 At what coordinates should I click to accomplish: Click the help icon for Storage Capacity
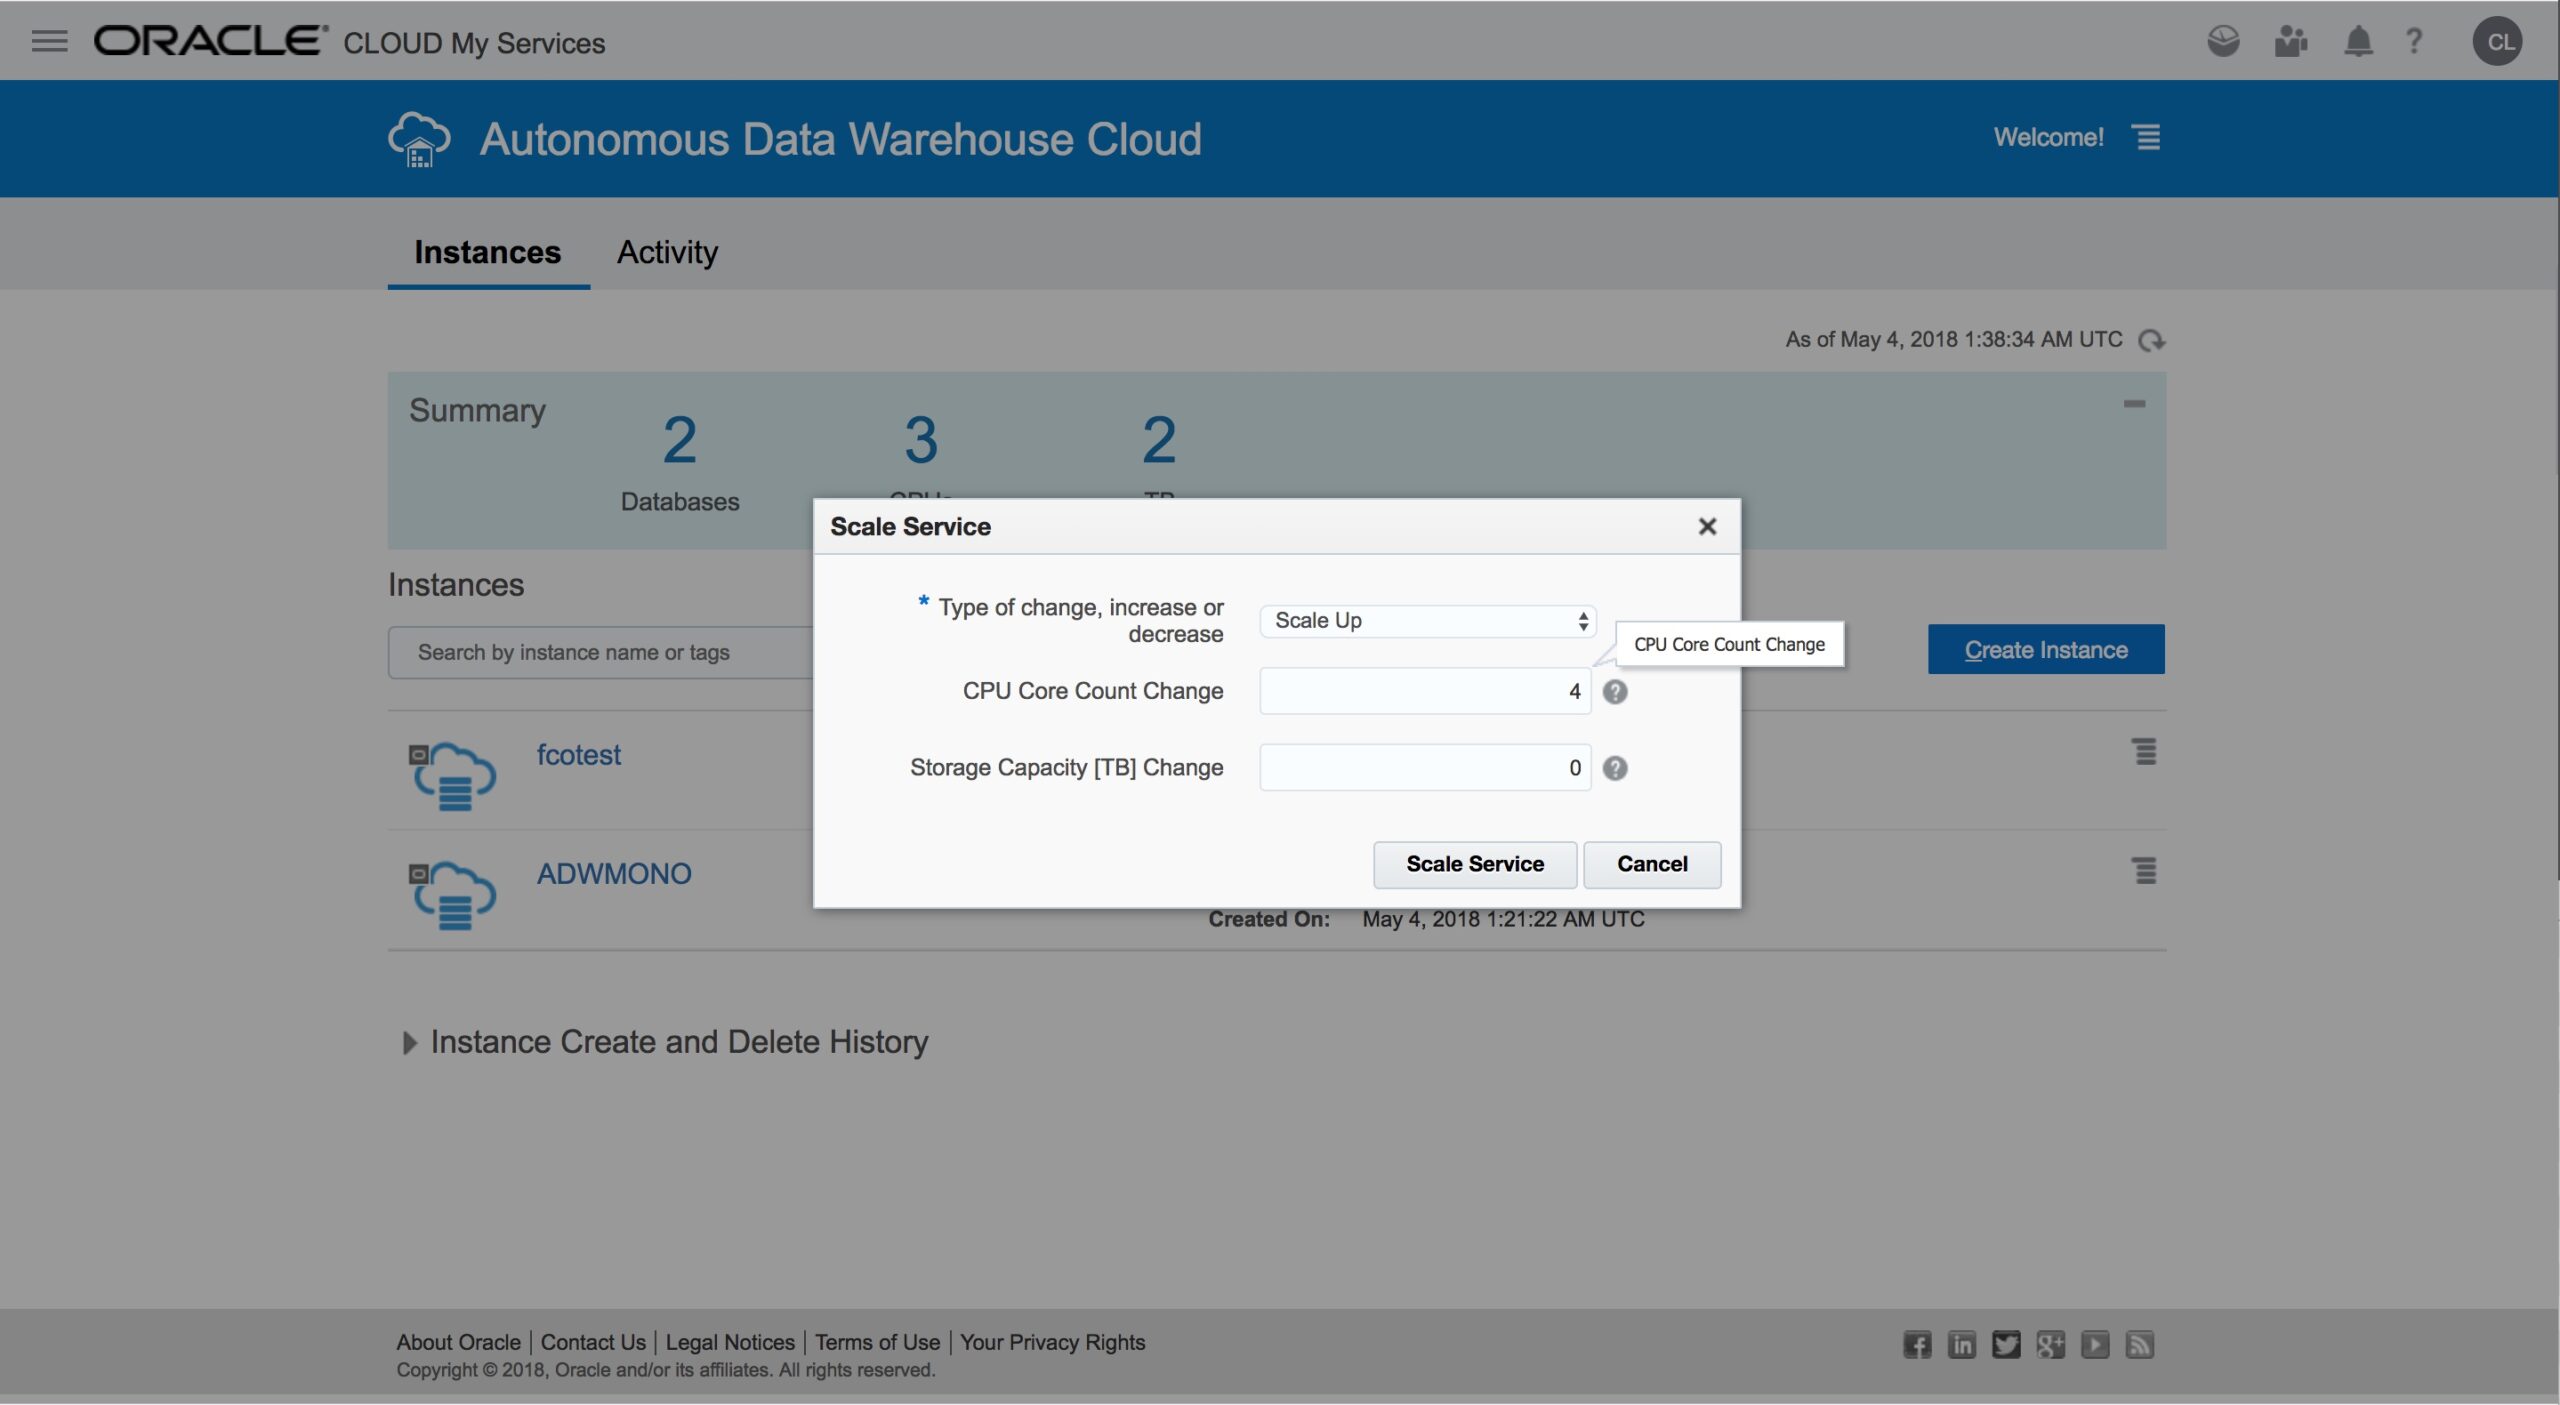pyautogui.click(x=1615, y=768)
